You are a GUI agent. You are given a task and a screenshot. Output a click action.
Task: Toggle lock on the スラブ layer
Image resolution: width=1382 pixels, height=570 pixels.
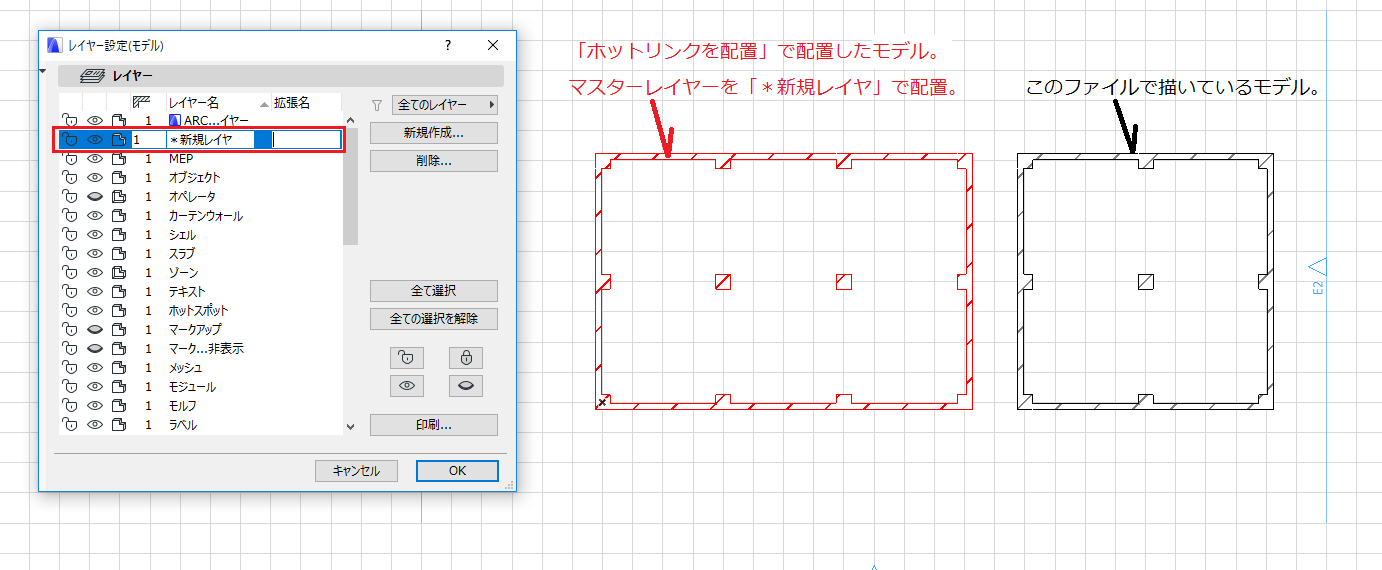(x=70, y=254)
